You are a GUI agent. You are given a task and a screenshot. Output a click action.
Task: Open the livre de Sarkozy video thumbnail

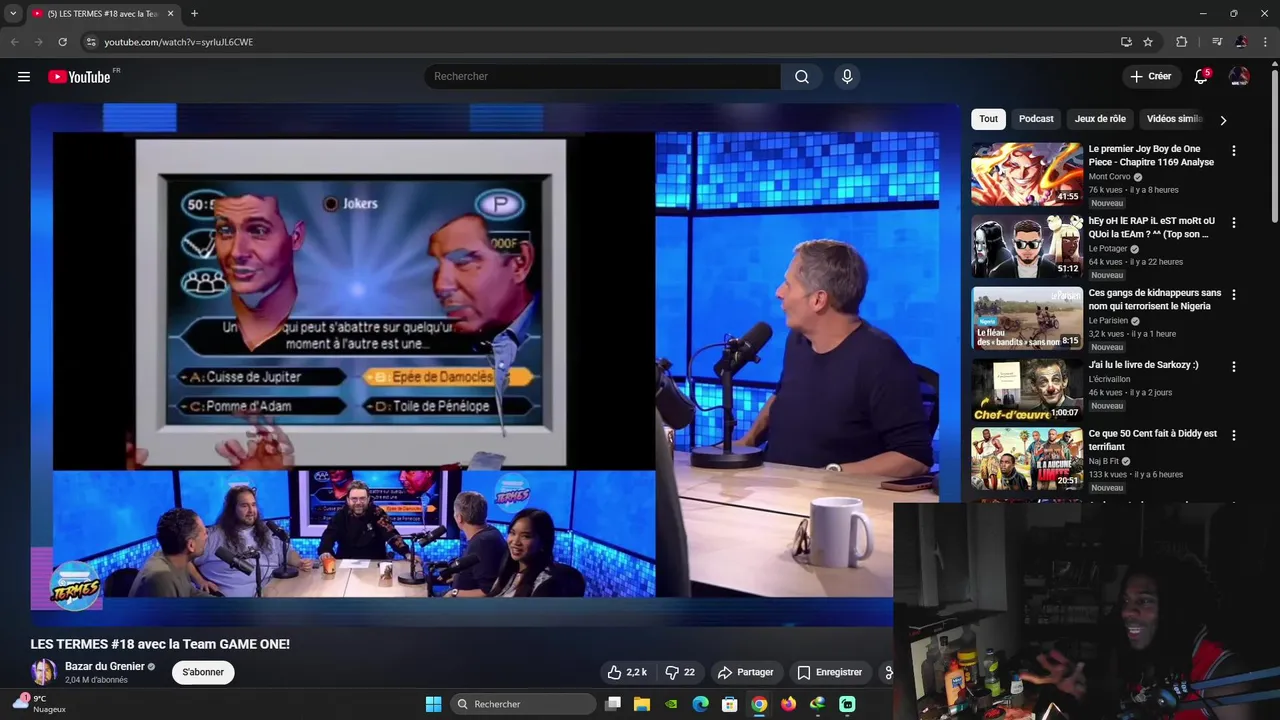[1027, 390]
